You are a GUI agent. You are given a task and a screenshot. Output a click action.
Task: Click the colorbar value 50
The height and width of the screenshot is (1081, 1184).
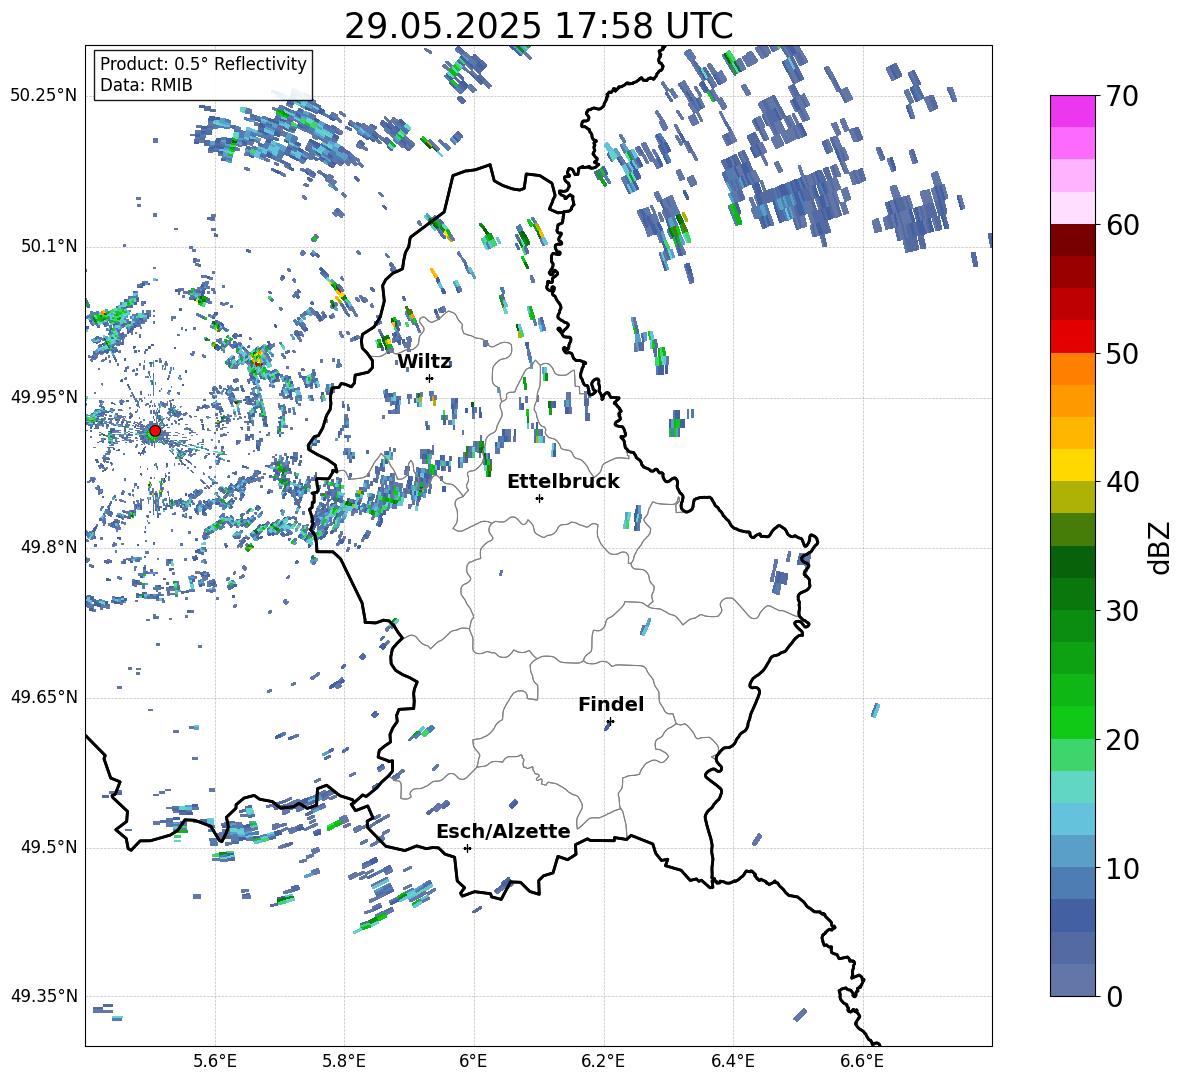(1122, 353)
